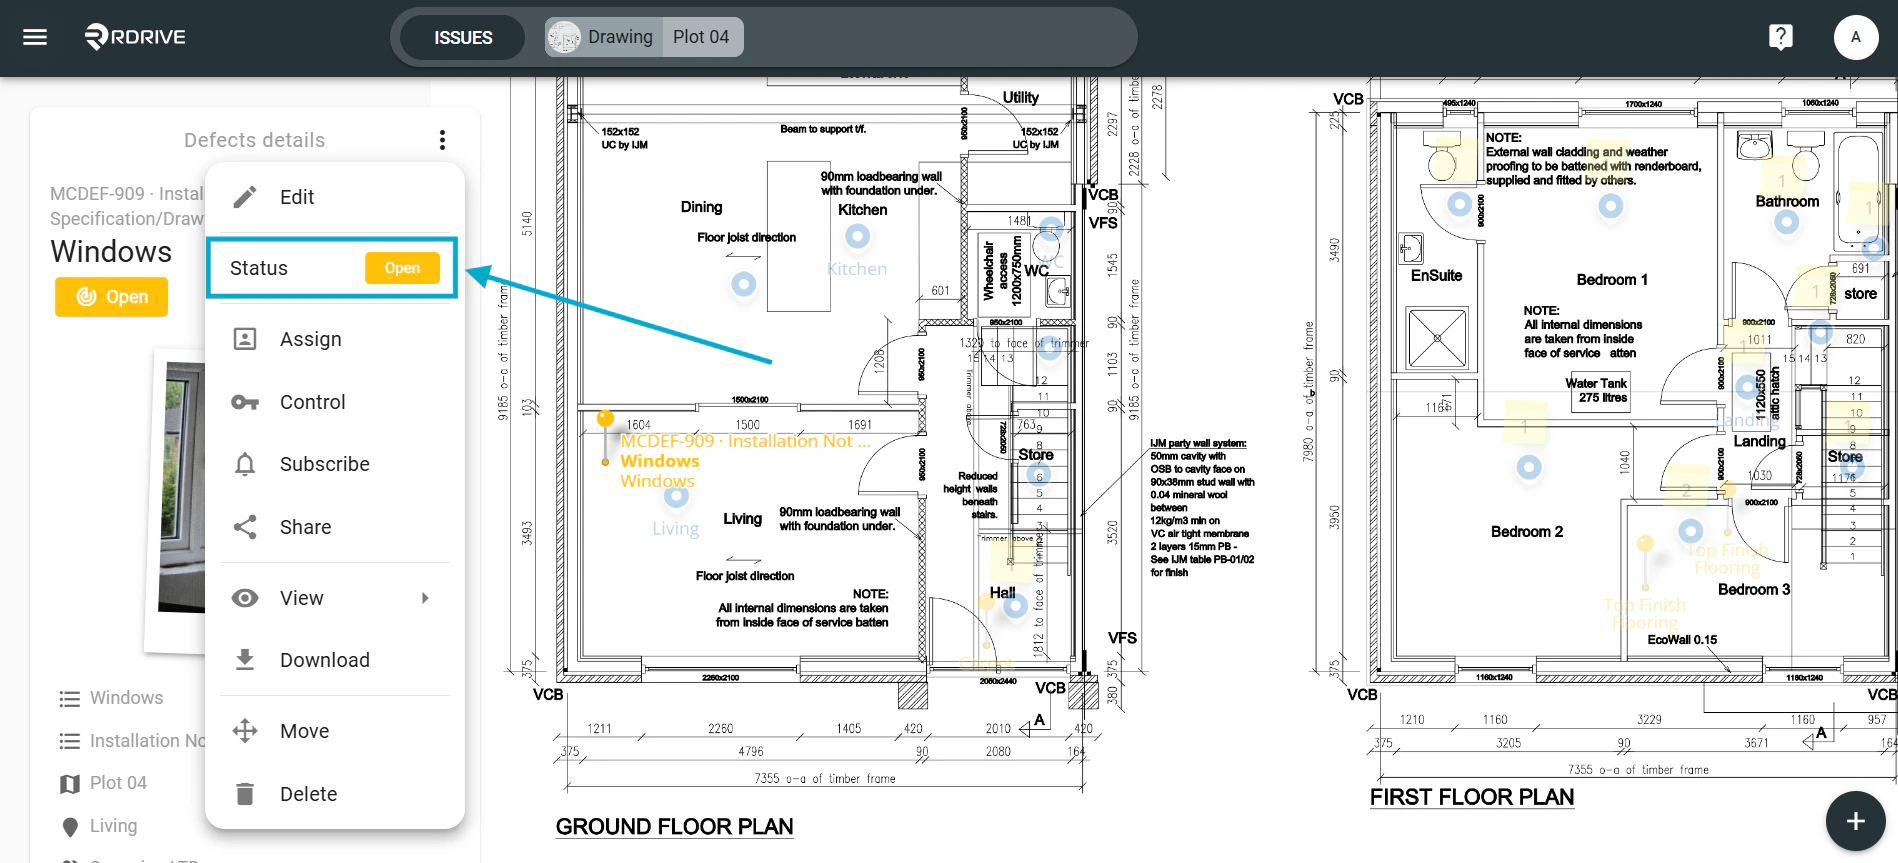Click Plot 04 in the details list
Viewport: 1898px width, 863px height.
(118, 783)
